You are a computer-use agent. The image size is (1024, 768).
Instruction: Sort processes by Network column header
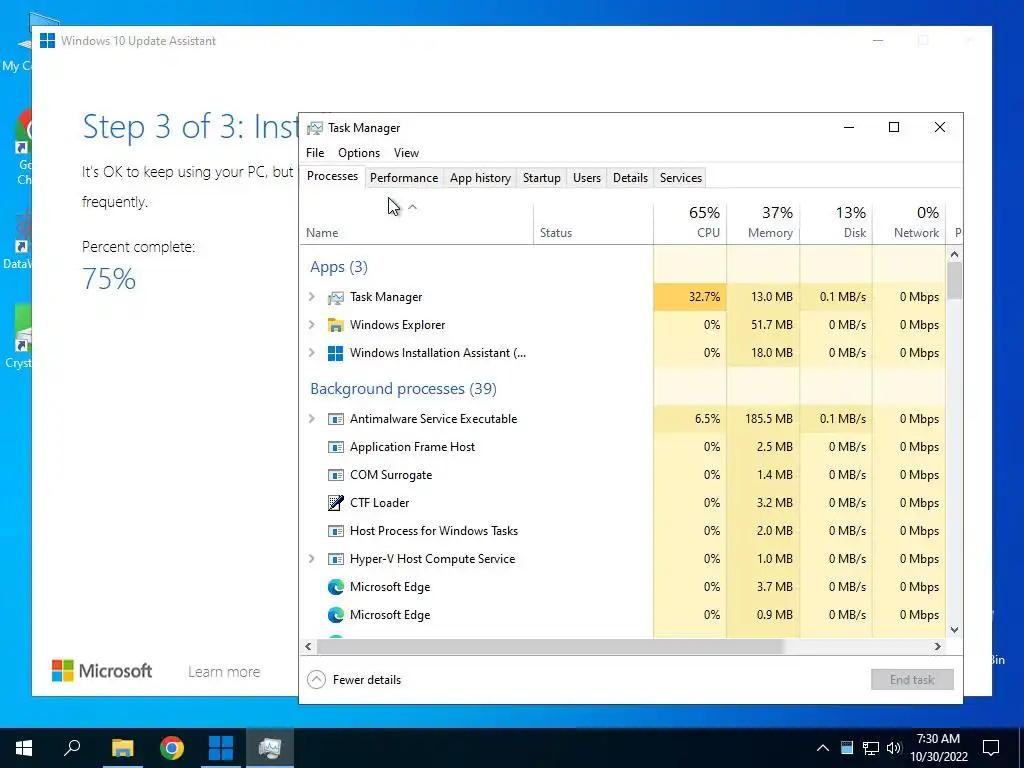click(x=909, y=222)
